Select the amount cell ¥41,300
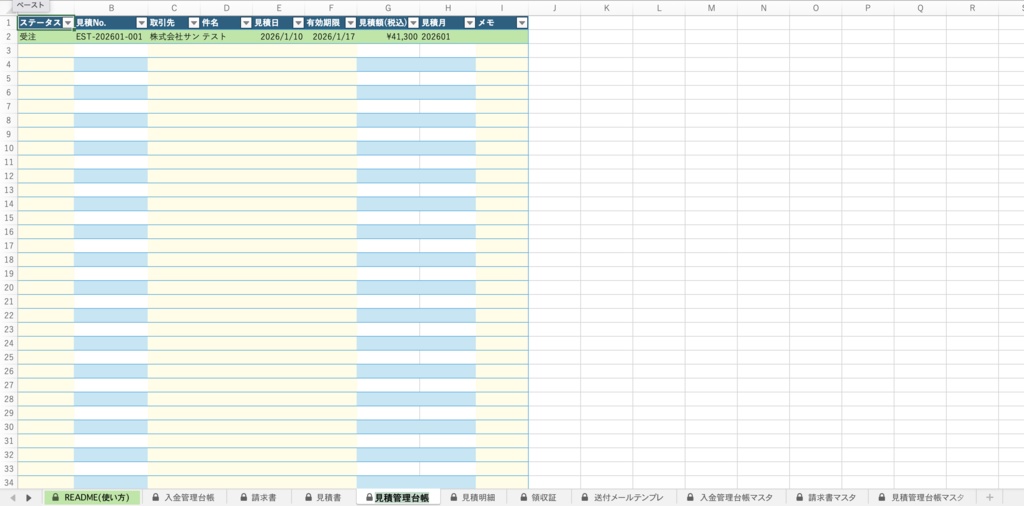This screenshot has height=506, width=1024. coord(388,37)
